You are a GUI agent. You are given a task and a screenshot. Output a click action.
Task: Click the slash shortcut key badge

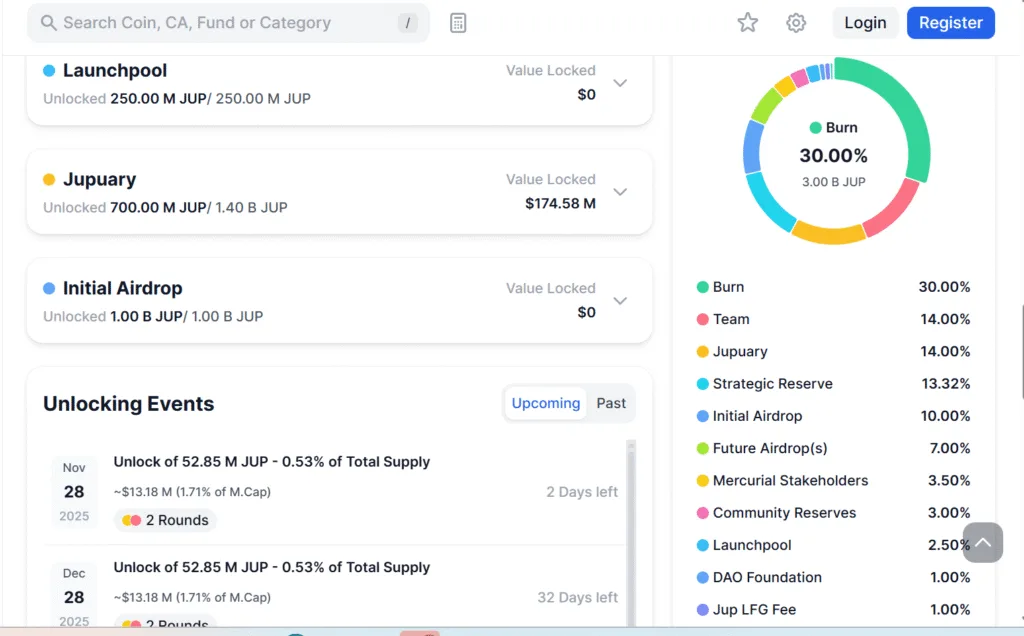coord(407,23)
